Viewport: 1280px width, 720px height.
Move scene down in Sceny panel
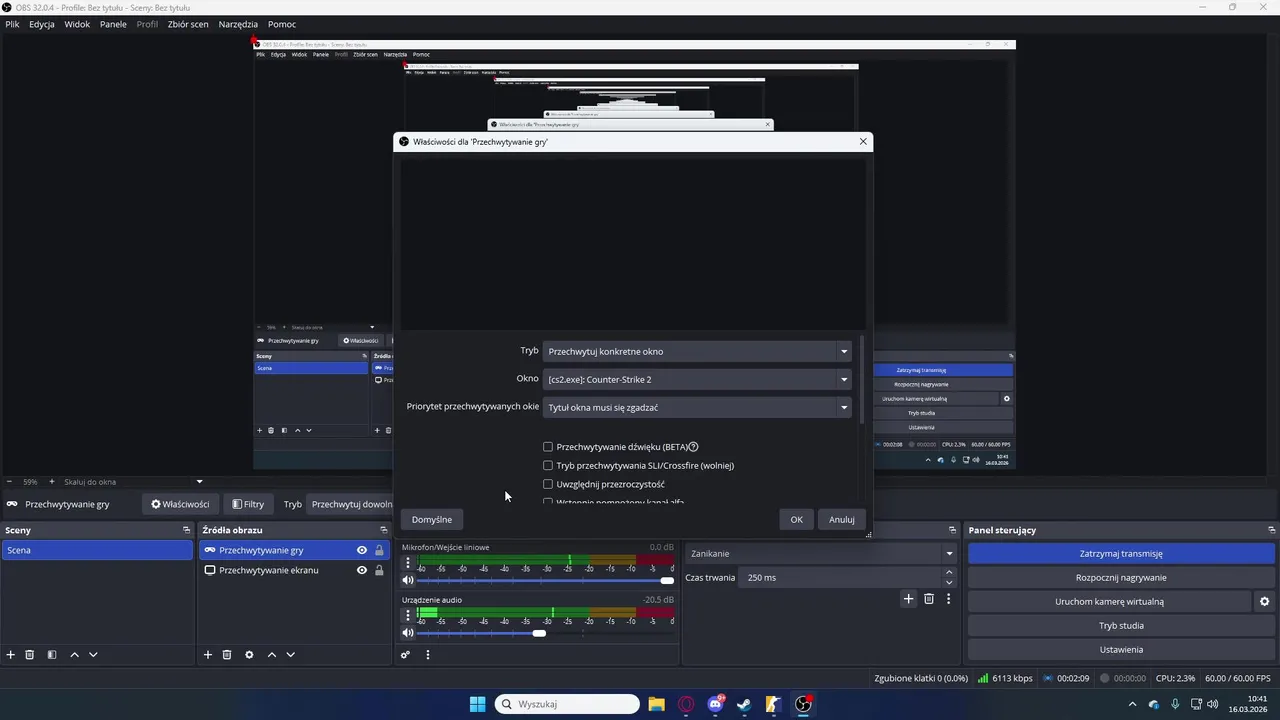tap(93, 655)
